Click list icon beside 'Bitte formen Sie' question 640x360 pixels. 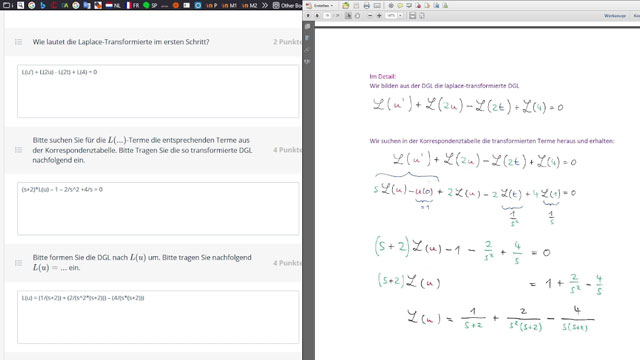pos(18,263)
